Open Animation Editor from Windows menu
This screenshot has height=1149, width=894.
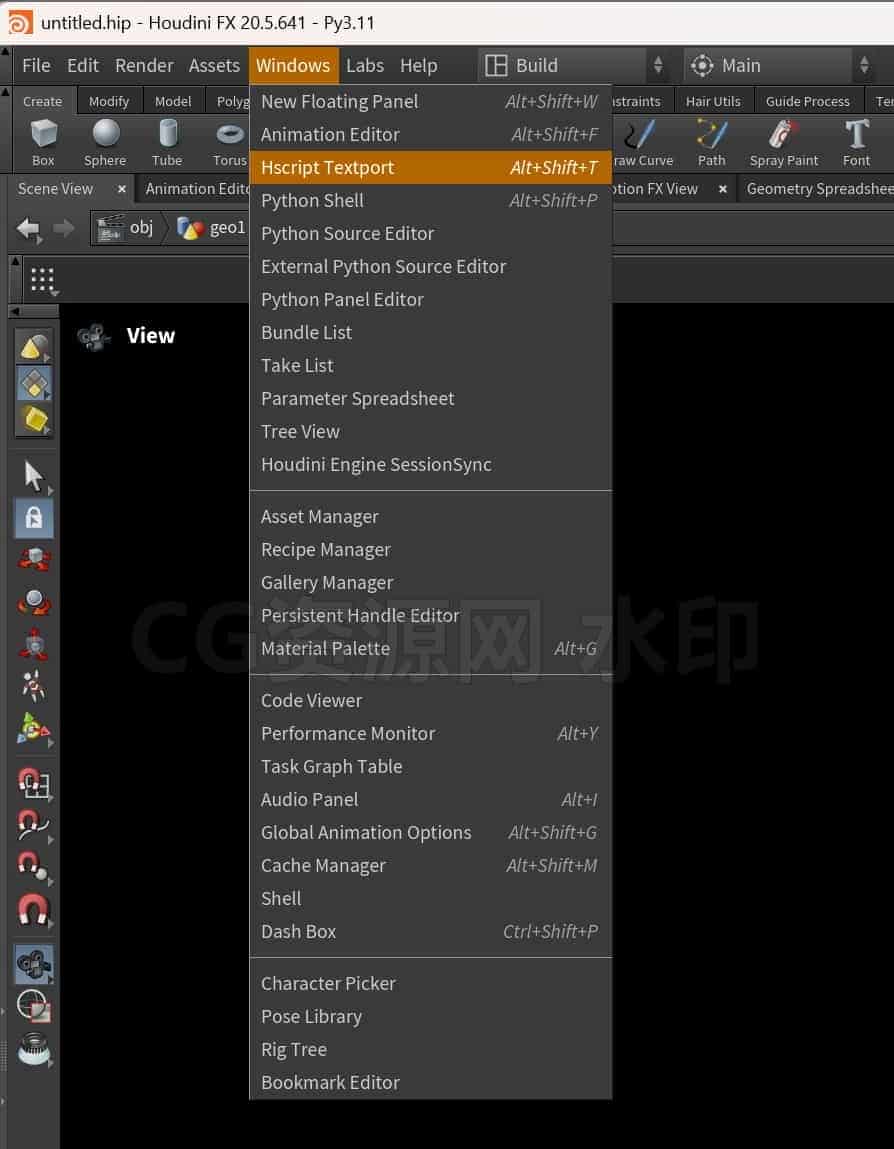(x=431, y=134)
